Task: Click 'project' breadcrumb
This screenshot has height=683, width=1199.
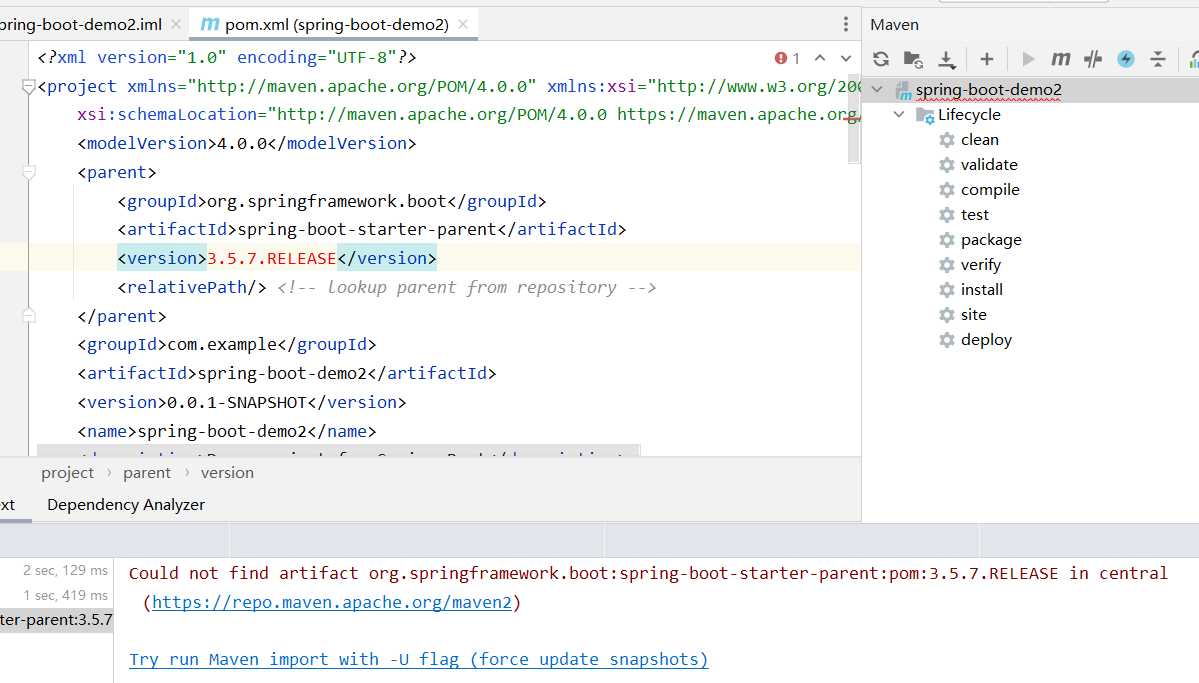Action: click(x=67, y=473)
